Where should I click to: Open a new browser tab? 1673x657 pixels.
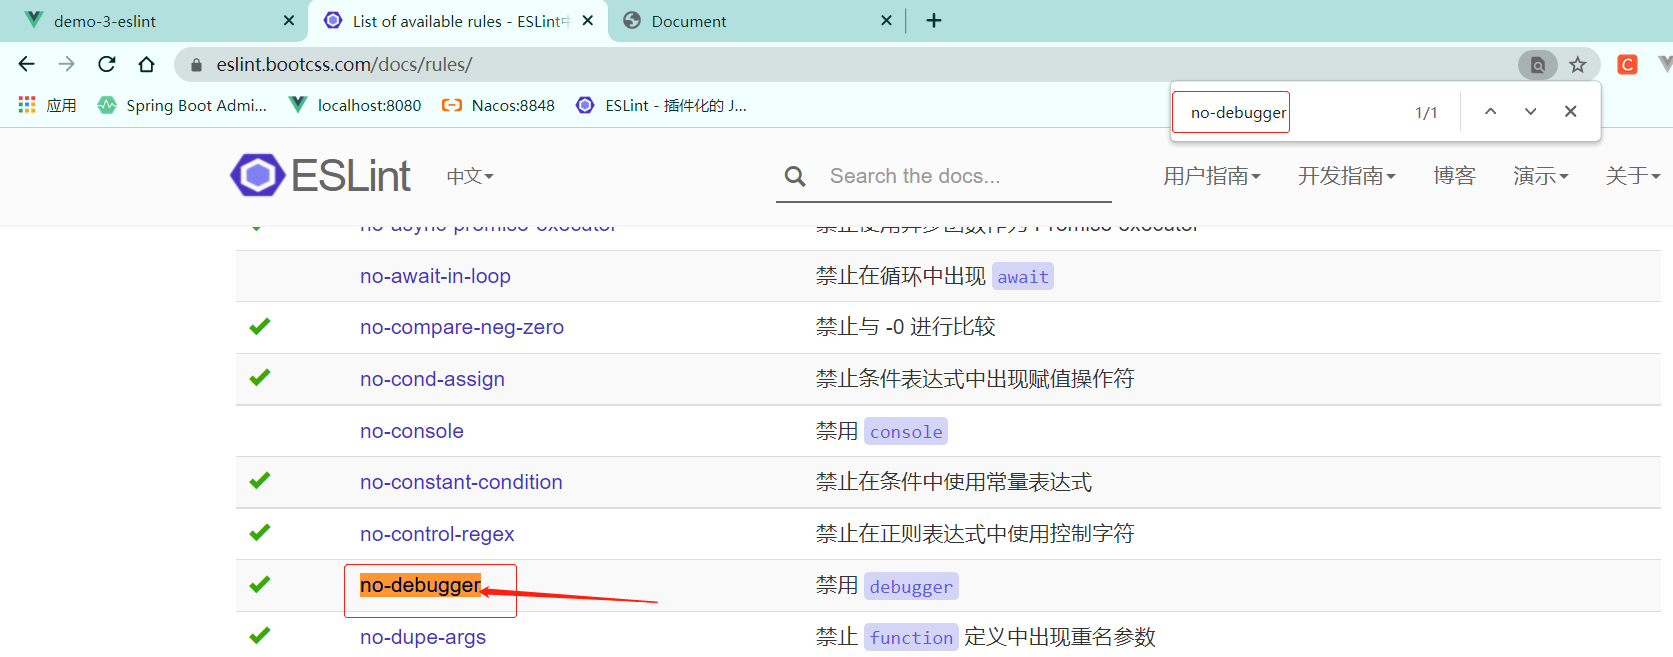click(934, 20)
